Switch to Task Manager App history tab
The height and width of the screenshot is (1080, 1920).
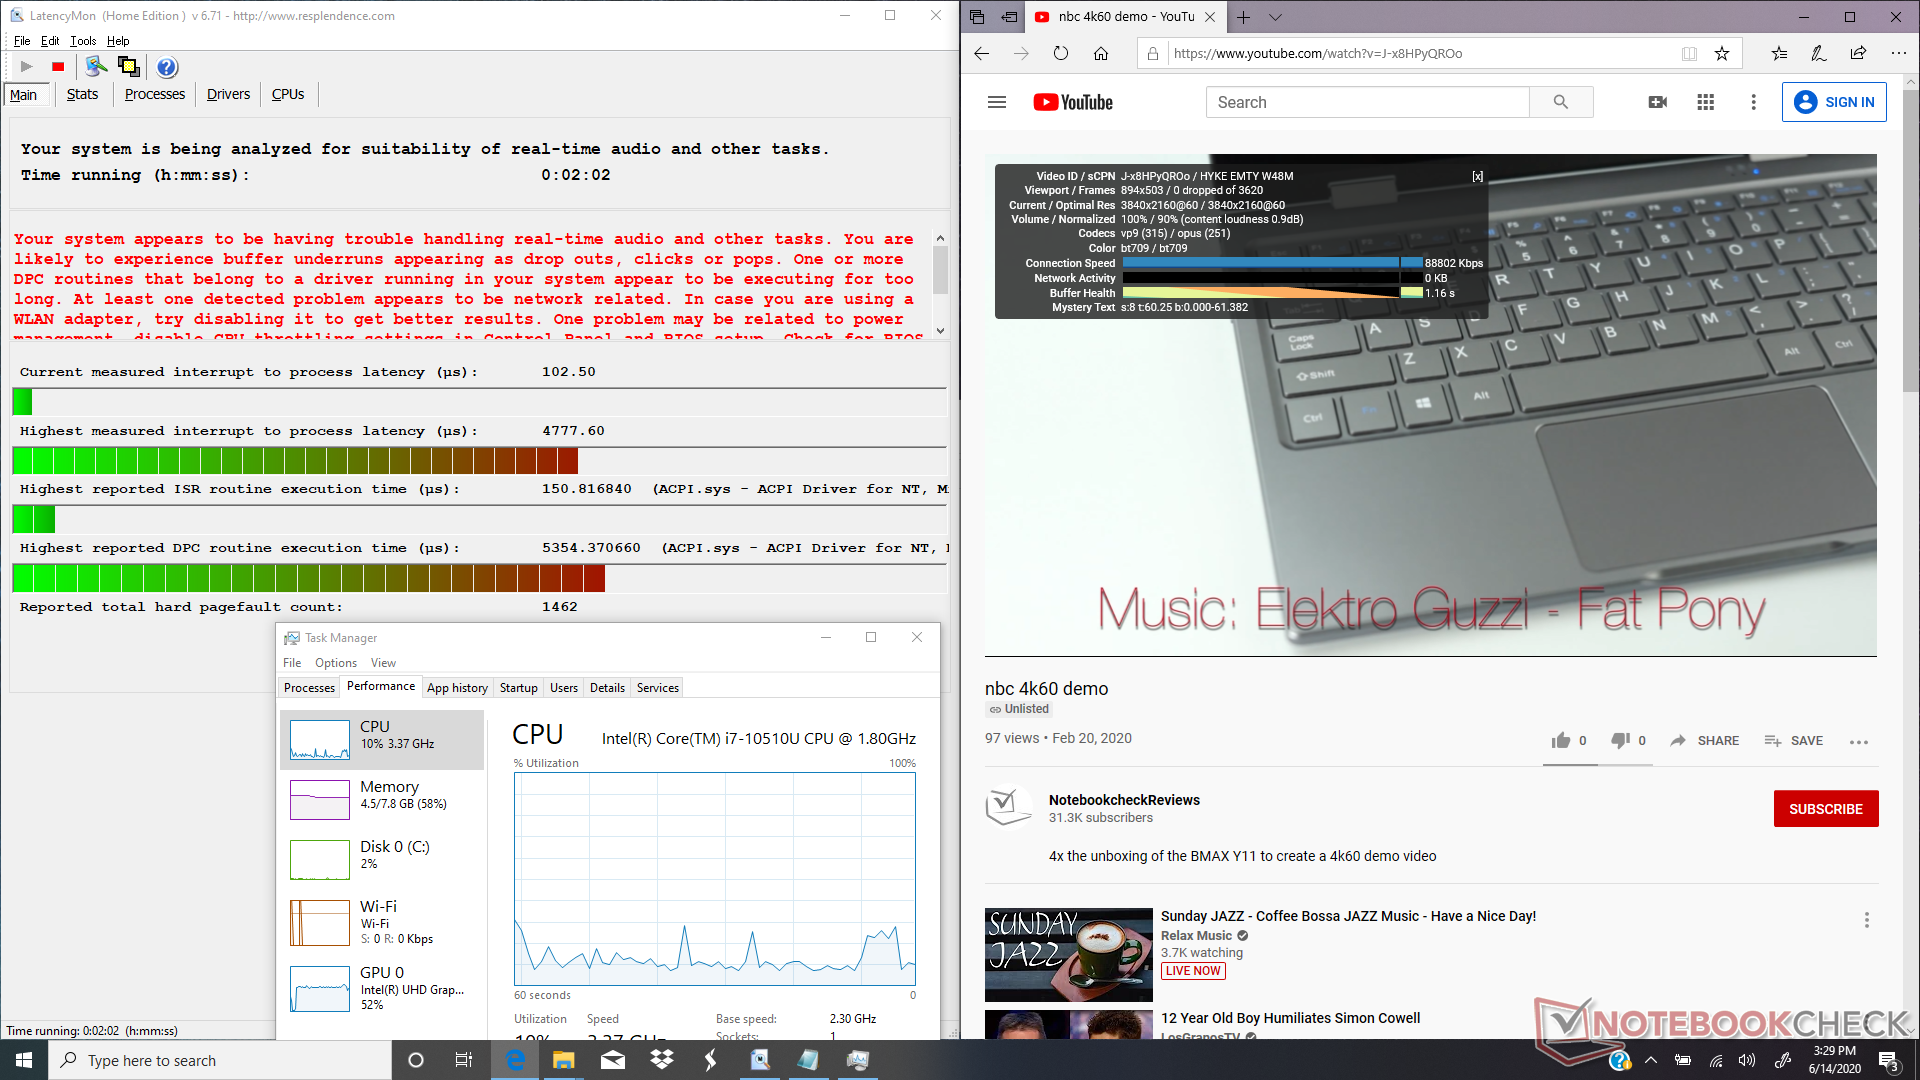point(457,688)
